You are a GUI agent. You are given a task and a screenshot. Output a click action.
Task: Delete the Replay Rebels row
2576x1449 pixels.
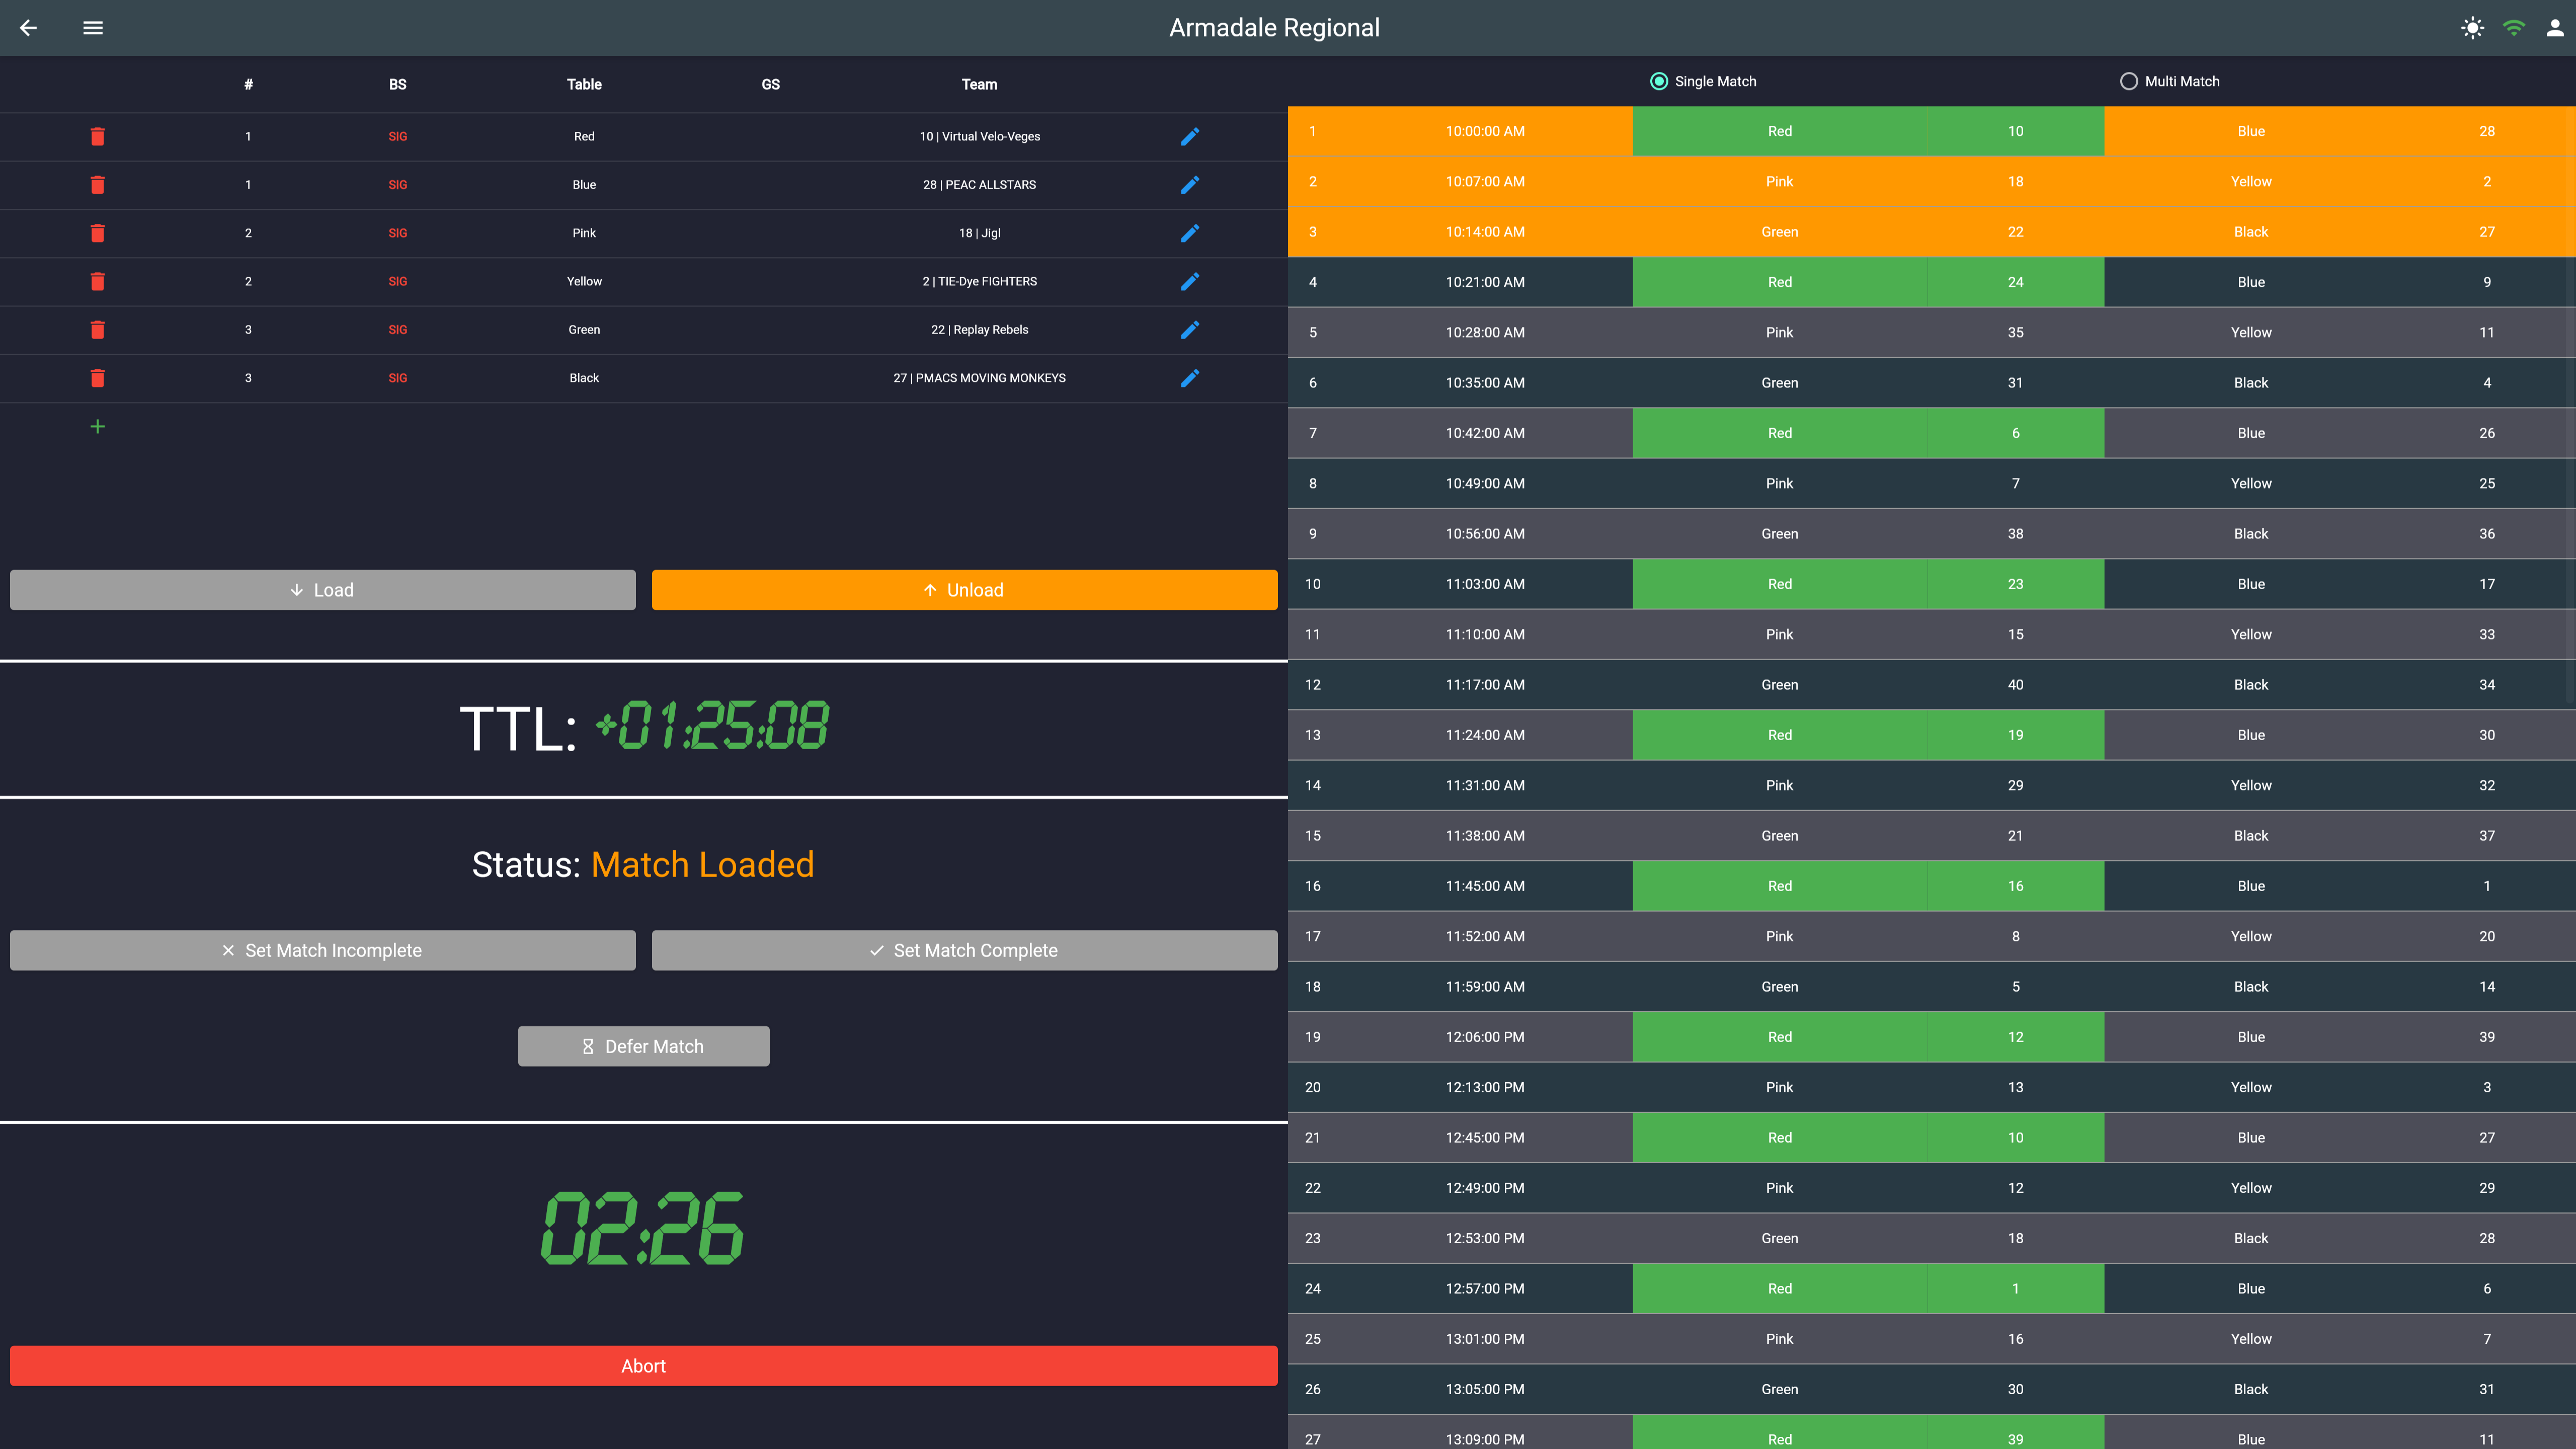98,330
